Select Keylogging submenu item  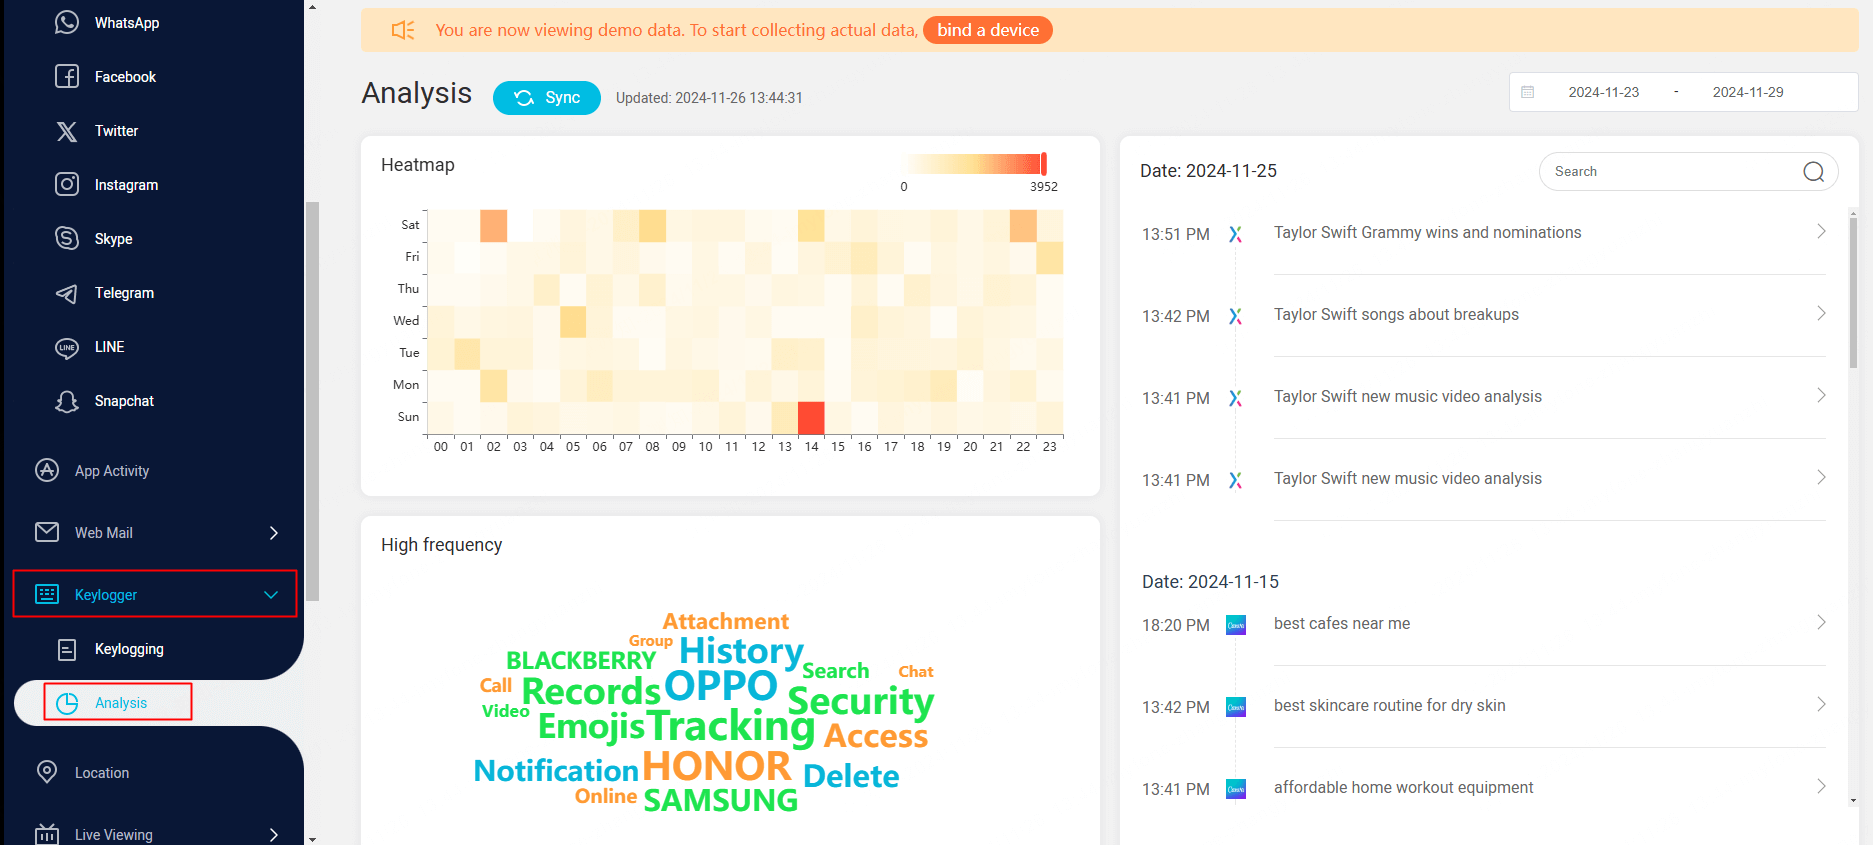click(x=129, y=649)
